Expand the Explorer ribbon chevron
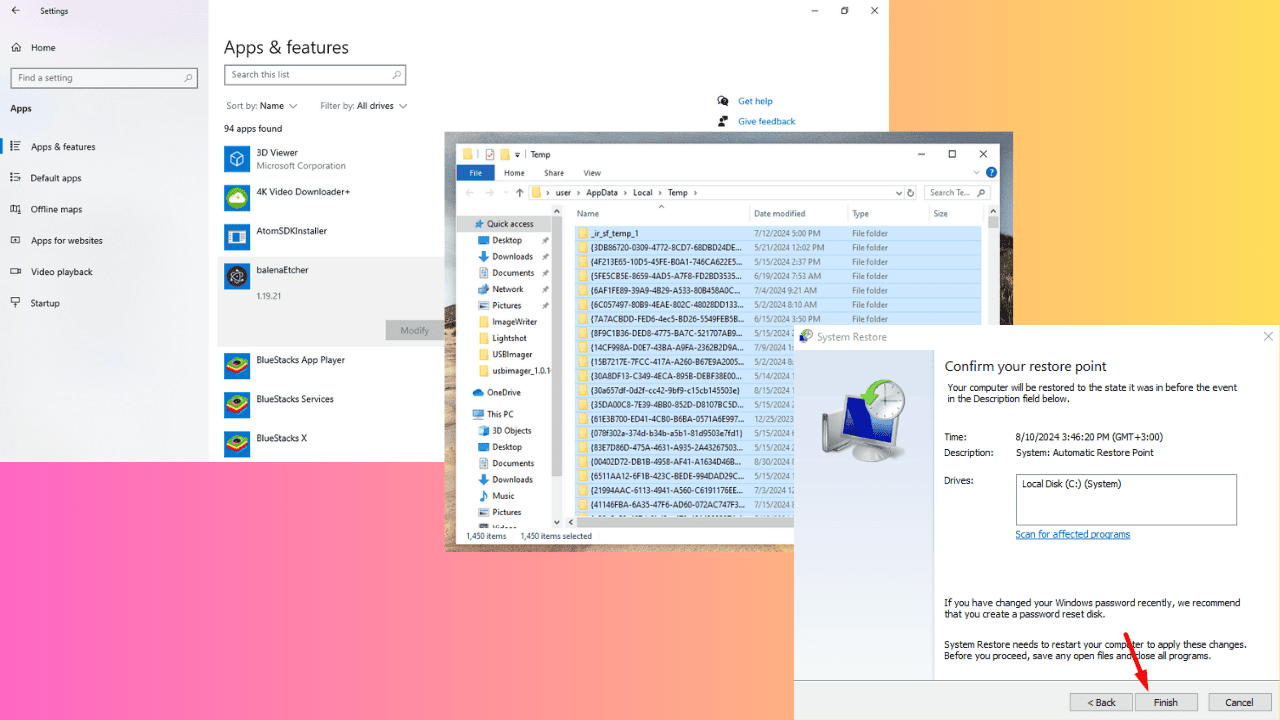This screenshot has width=1280, height=720. pos(977,172)
